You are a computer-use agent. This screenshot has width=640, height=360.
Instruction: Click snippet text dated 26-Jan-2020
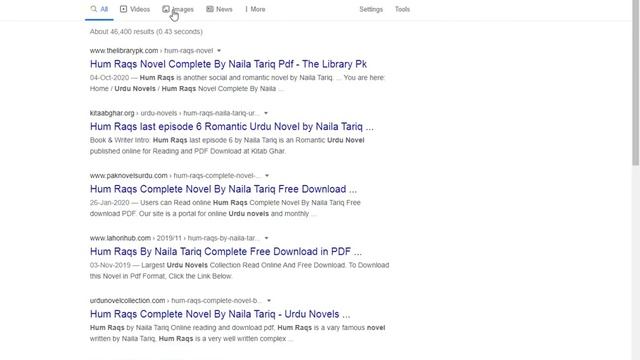(225, 208)
